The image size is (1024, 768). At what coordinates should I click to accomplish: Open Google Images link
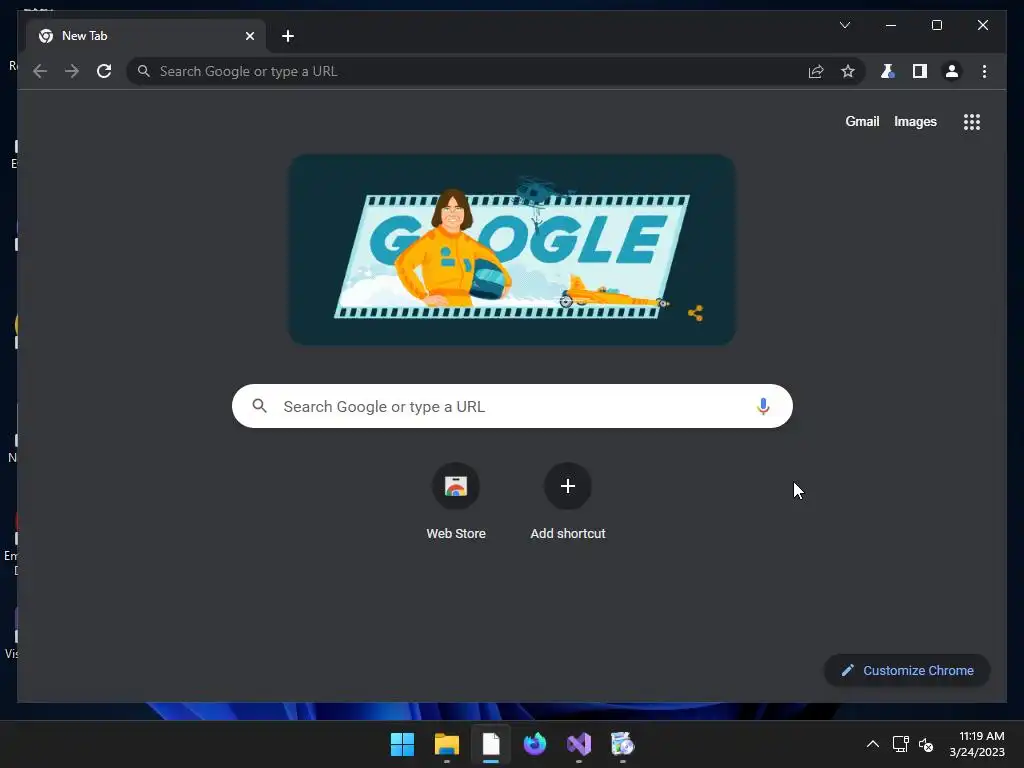coord(915,121)
